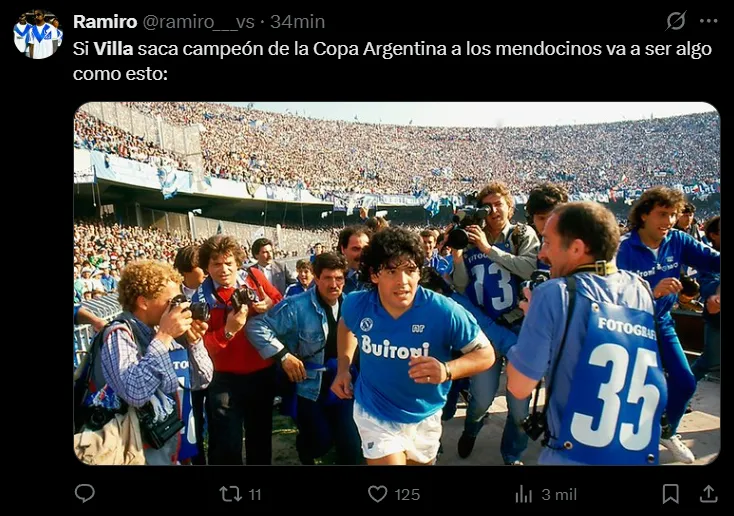Click the Grok explain-post icon

pos(676,21)
